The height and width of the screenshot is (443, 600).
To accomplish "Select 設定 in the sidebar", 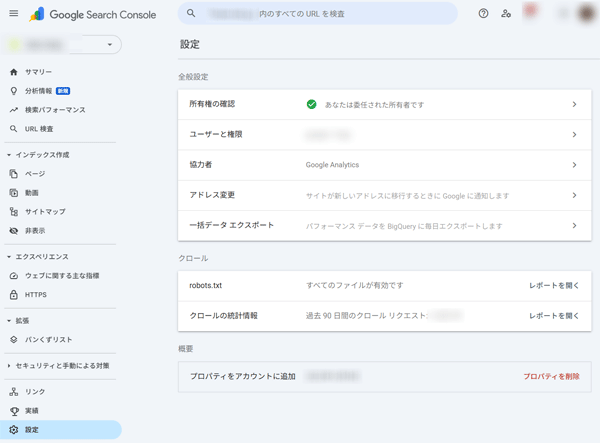I will click(x=32, y=430).
